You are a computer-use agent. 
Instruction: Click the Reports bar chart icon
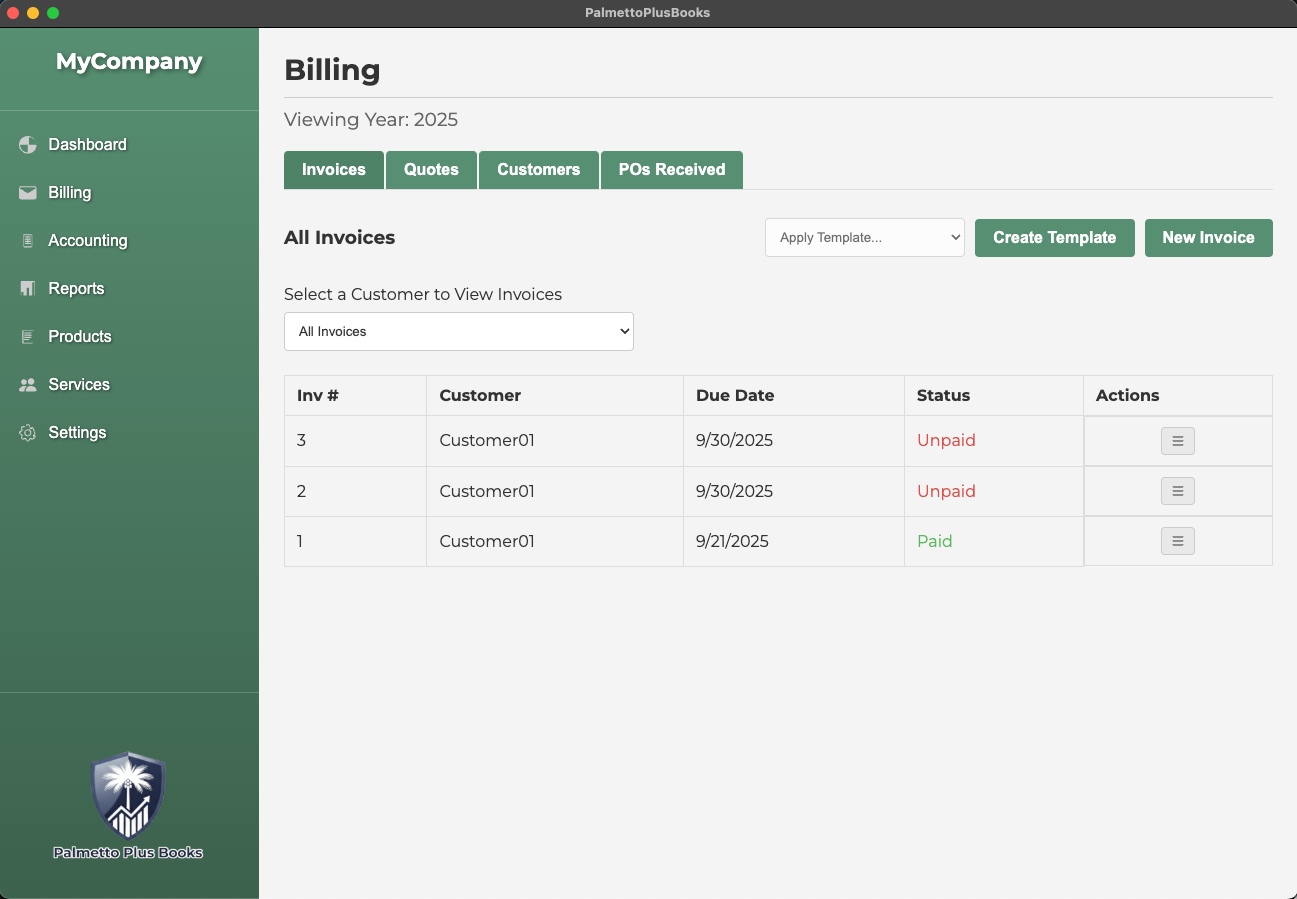tap(28, 289)
